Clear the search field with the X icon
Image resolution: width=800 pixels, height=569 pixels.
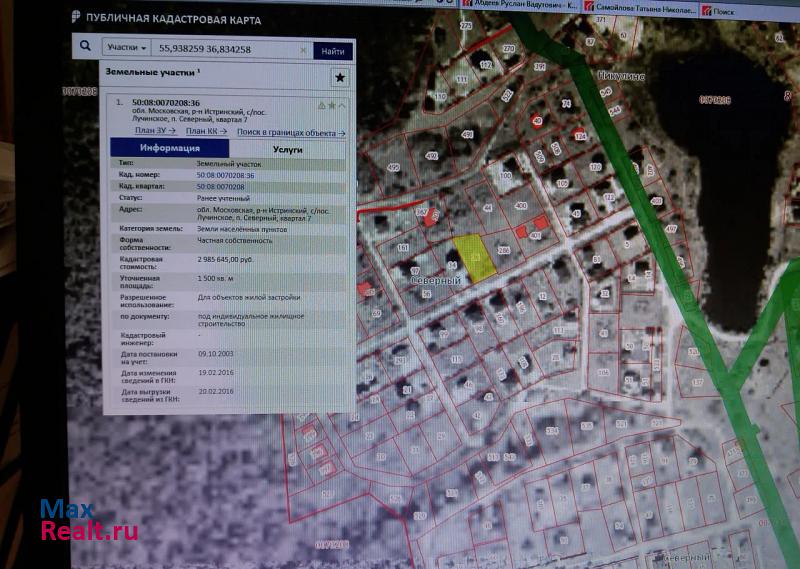[304, 50]
